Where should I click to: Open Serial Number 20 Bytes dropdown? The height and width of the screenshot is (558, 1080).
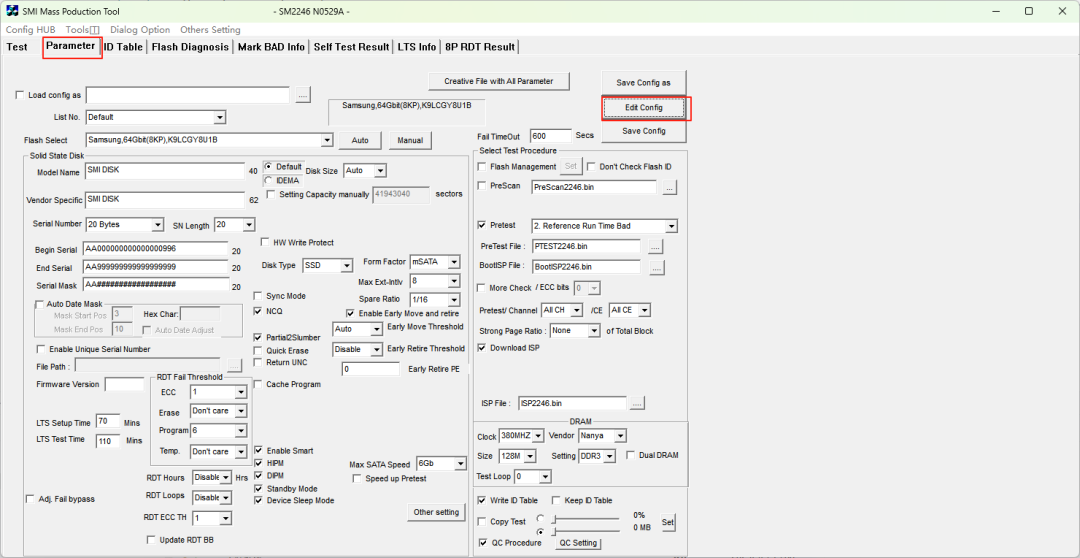click(x=158, y=225)
